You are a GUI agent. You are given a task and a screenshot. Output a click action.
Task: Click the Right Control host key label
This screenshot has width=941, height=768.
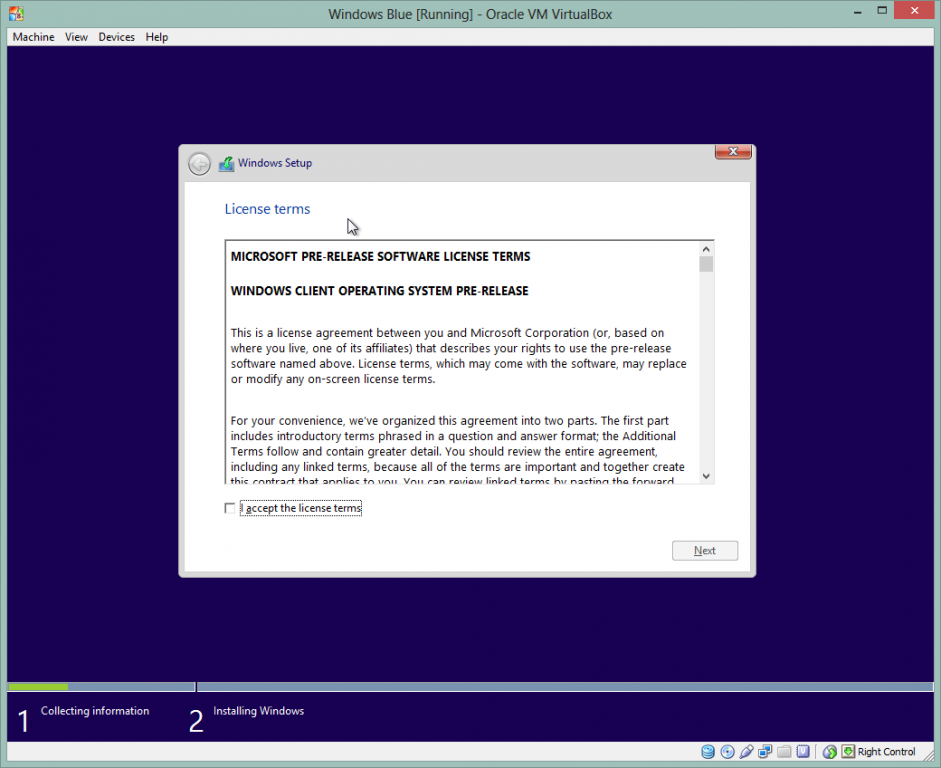[x=886, y=752]
